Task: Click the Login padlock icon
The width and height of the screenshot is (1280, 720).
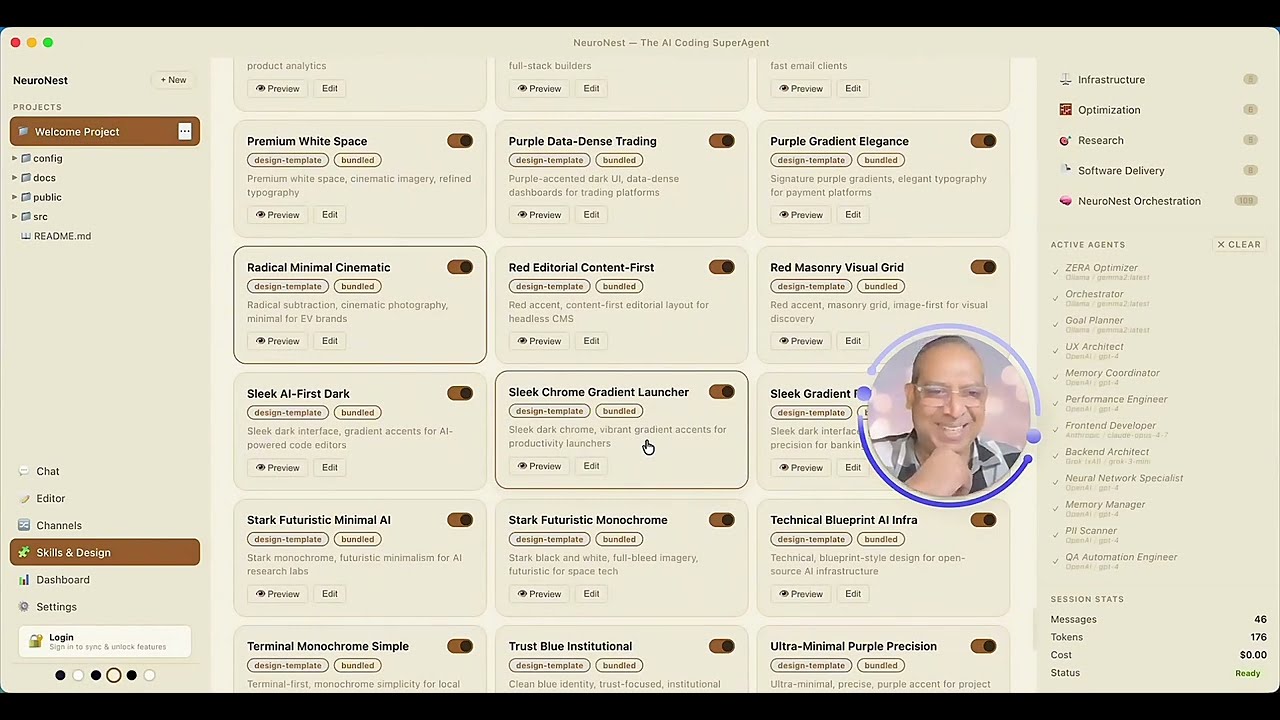Action: pos(36,641)
